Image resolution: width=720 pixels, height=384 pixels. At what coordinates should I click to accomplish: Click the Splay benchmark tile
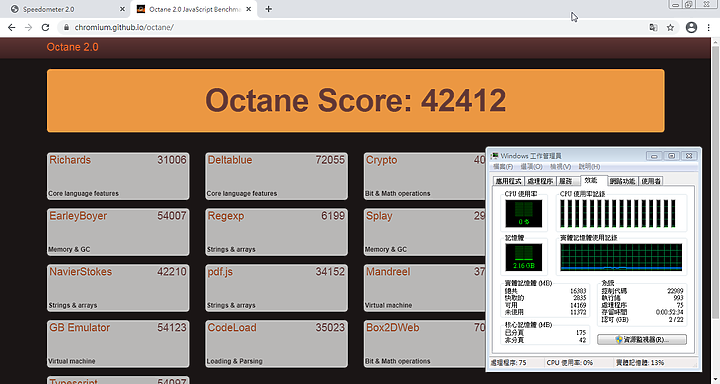click(425, 232)
